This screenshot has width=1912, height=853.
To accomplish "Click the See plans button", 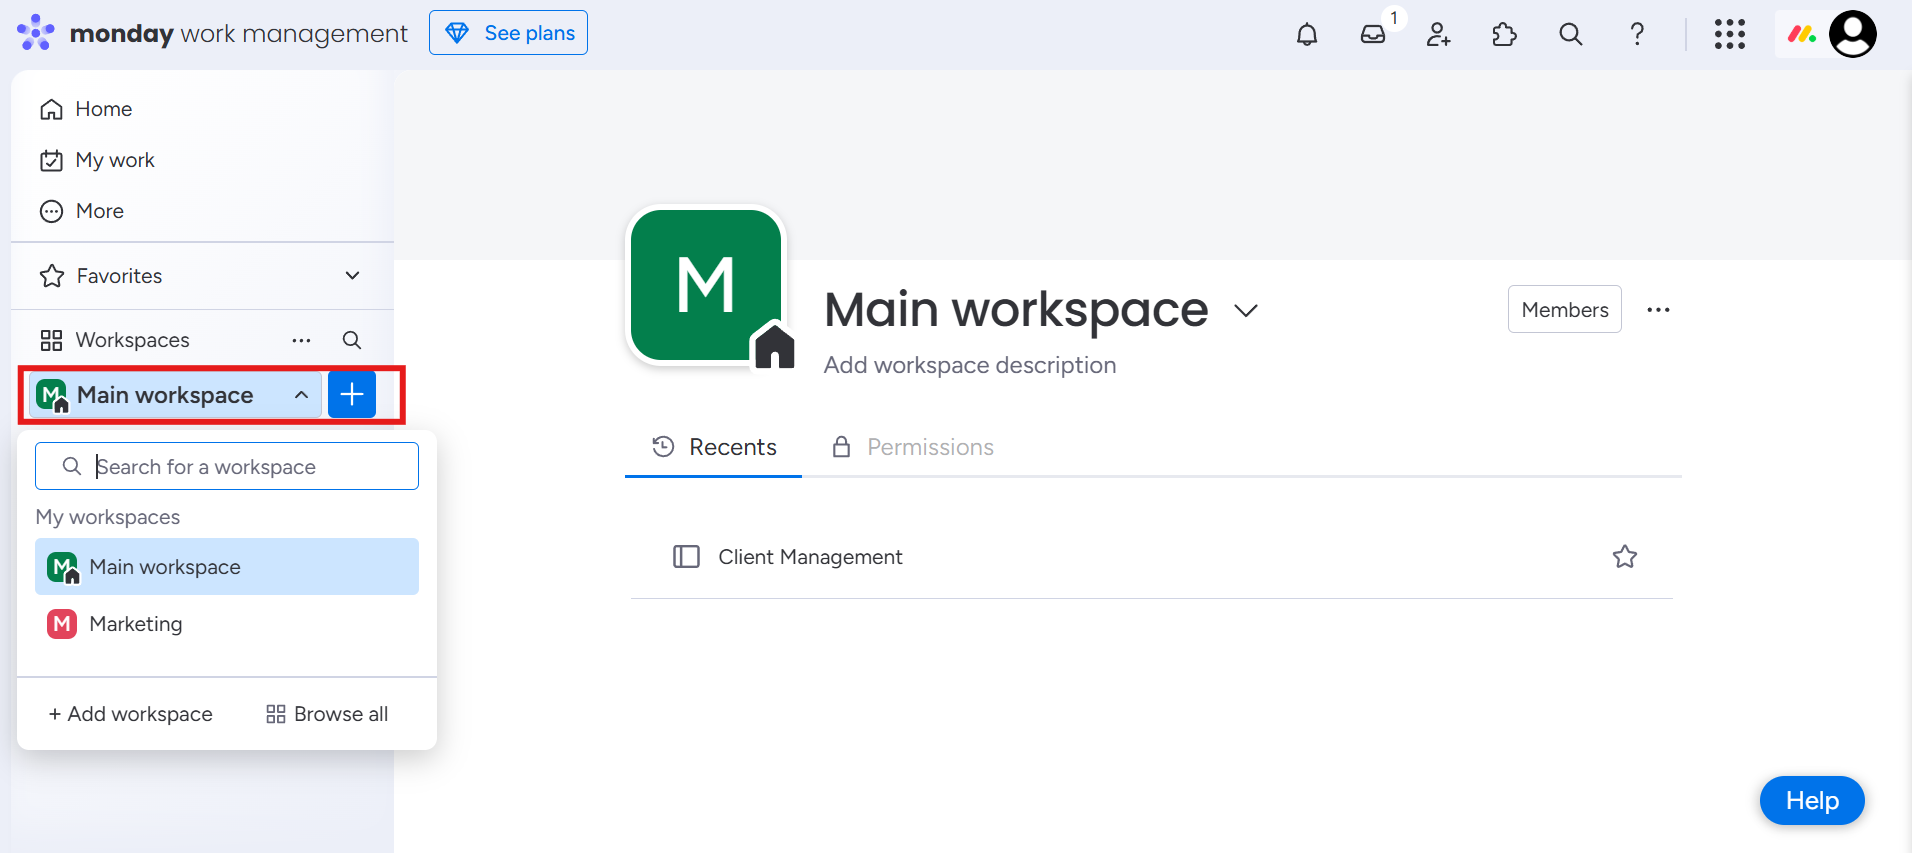I will [x=508, y=33].
